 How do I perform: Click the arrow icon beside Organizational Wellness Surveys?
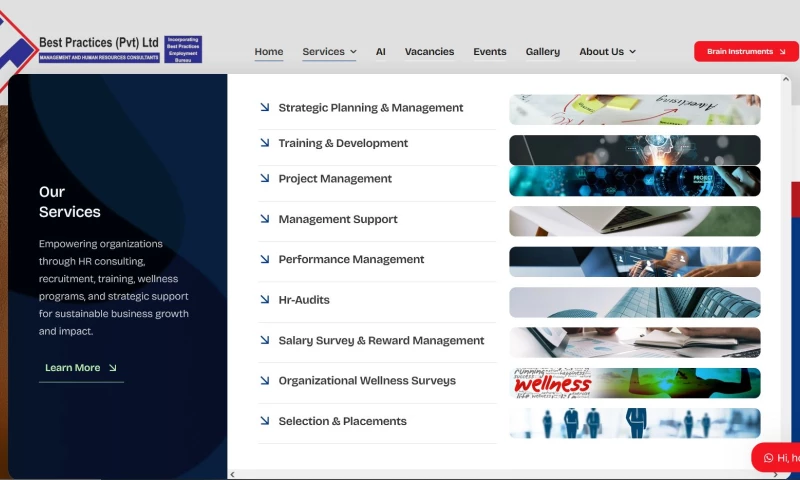pos(265,381)
